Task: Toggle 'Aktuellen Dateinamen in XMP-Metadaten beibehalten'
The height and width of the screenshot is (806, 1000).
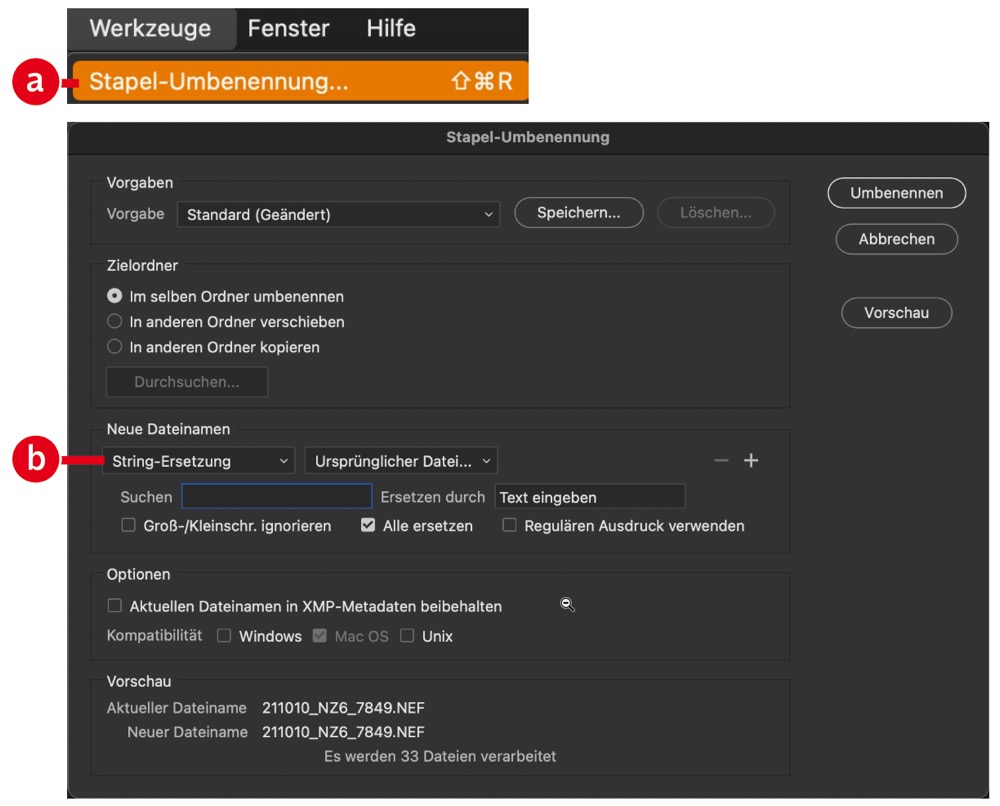Action: [115, 606]
